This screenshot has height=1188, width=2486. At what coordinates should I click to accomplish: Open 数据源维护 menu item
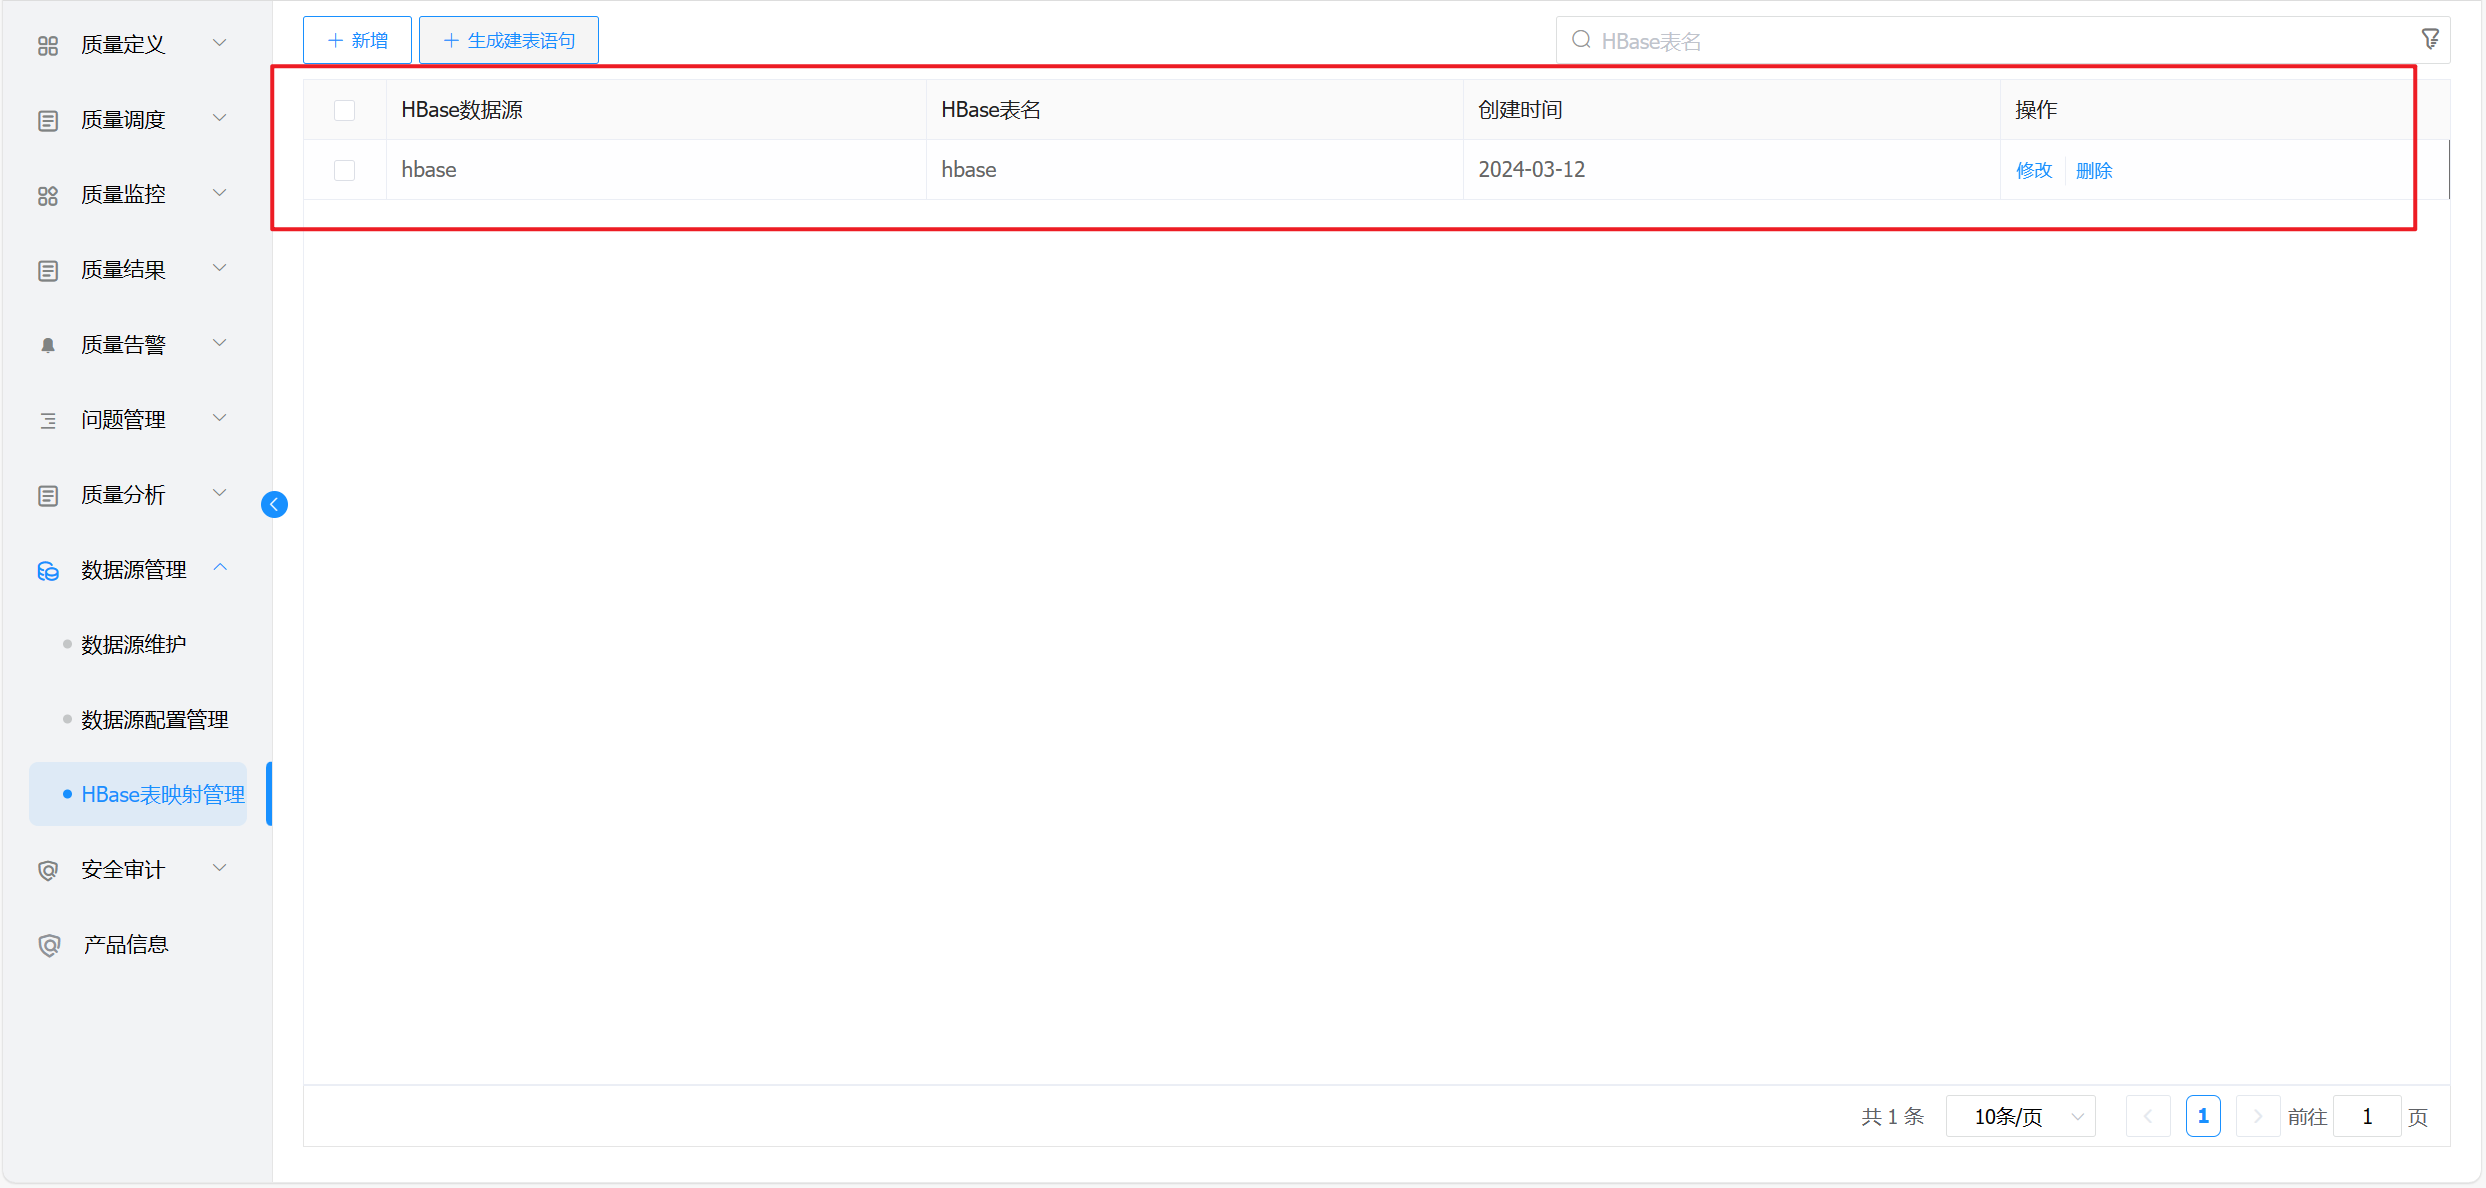[x=134, y=645]
